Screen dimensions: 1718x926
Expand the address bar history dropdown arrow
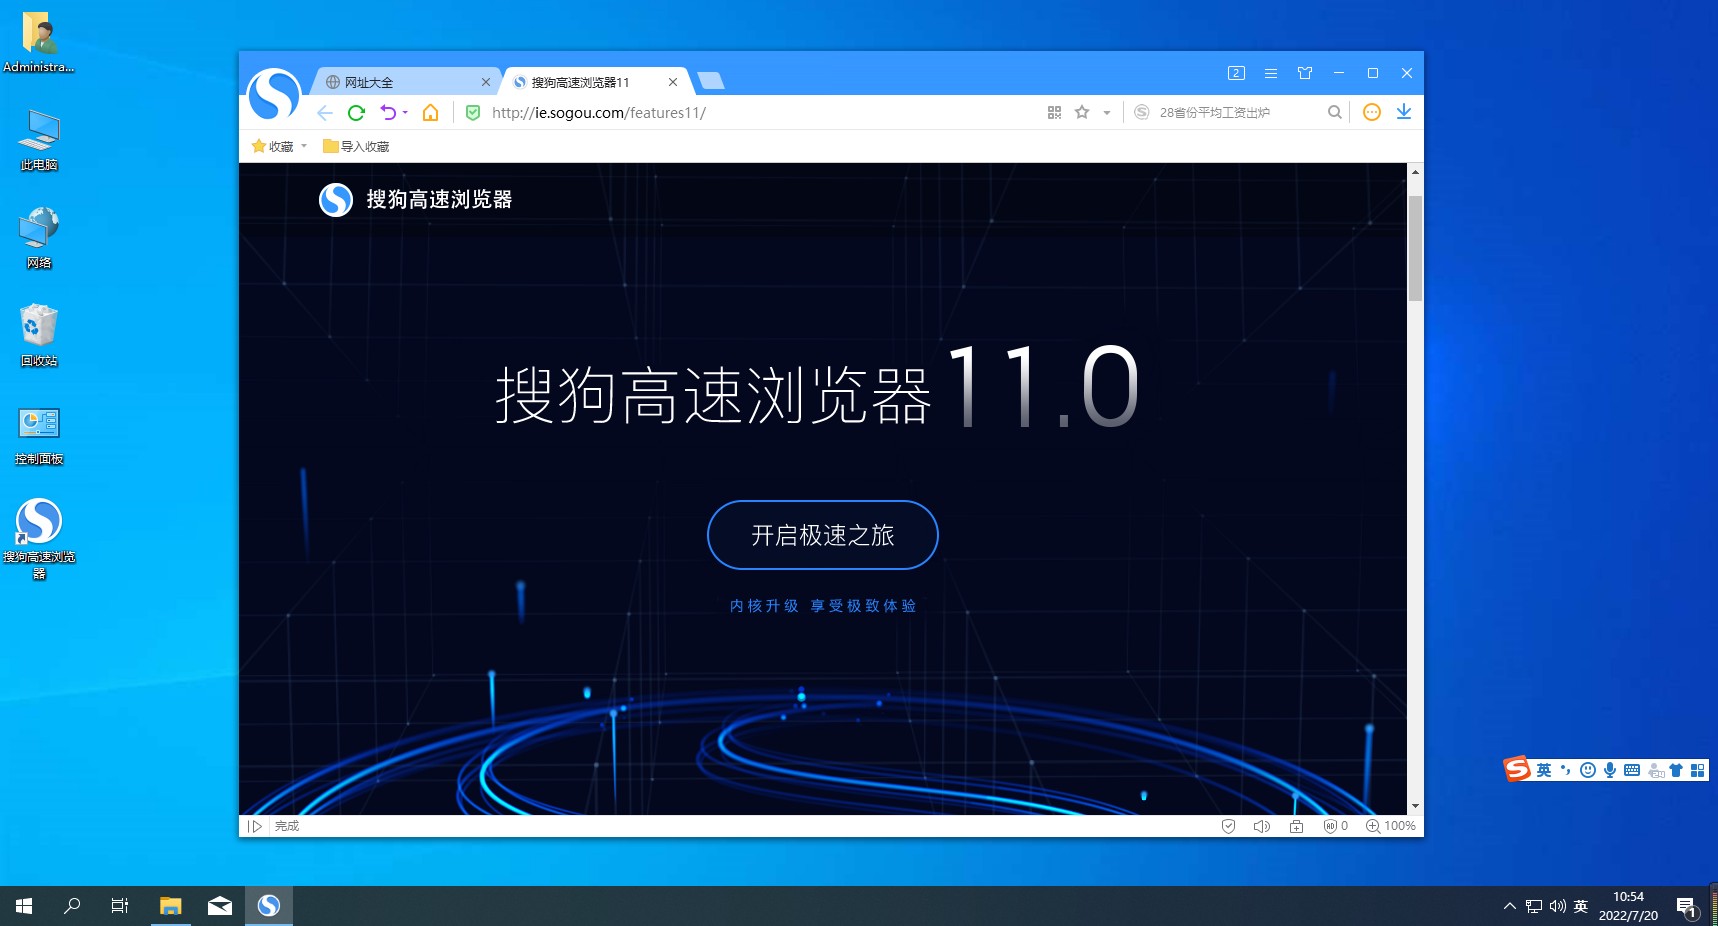tap(1107, 113)
